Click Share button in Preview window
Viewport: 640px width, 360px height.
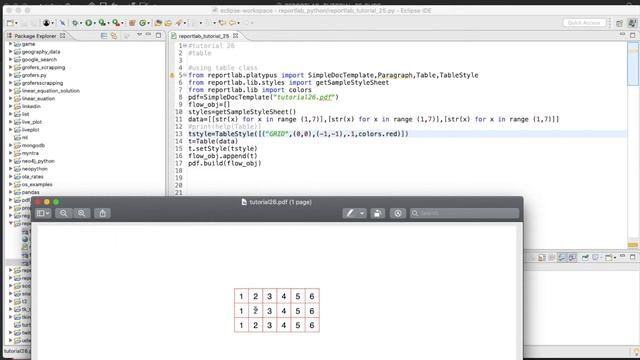pos(102,213)
